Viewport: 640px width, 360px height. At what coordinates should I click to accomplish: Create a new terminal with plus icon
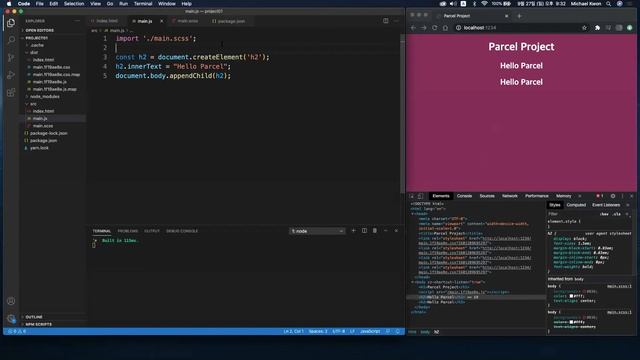[x=353, y=231]
